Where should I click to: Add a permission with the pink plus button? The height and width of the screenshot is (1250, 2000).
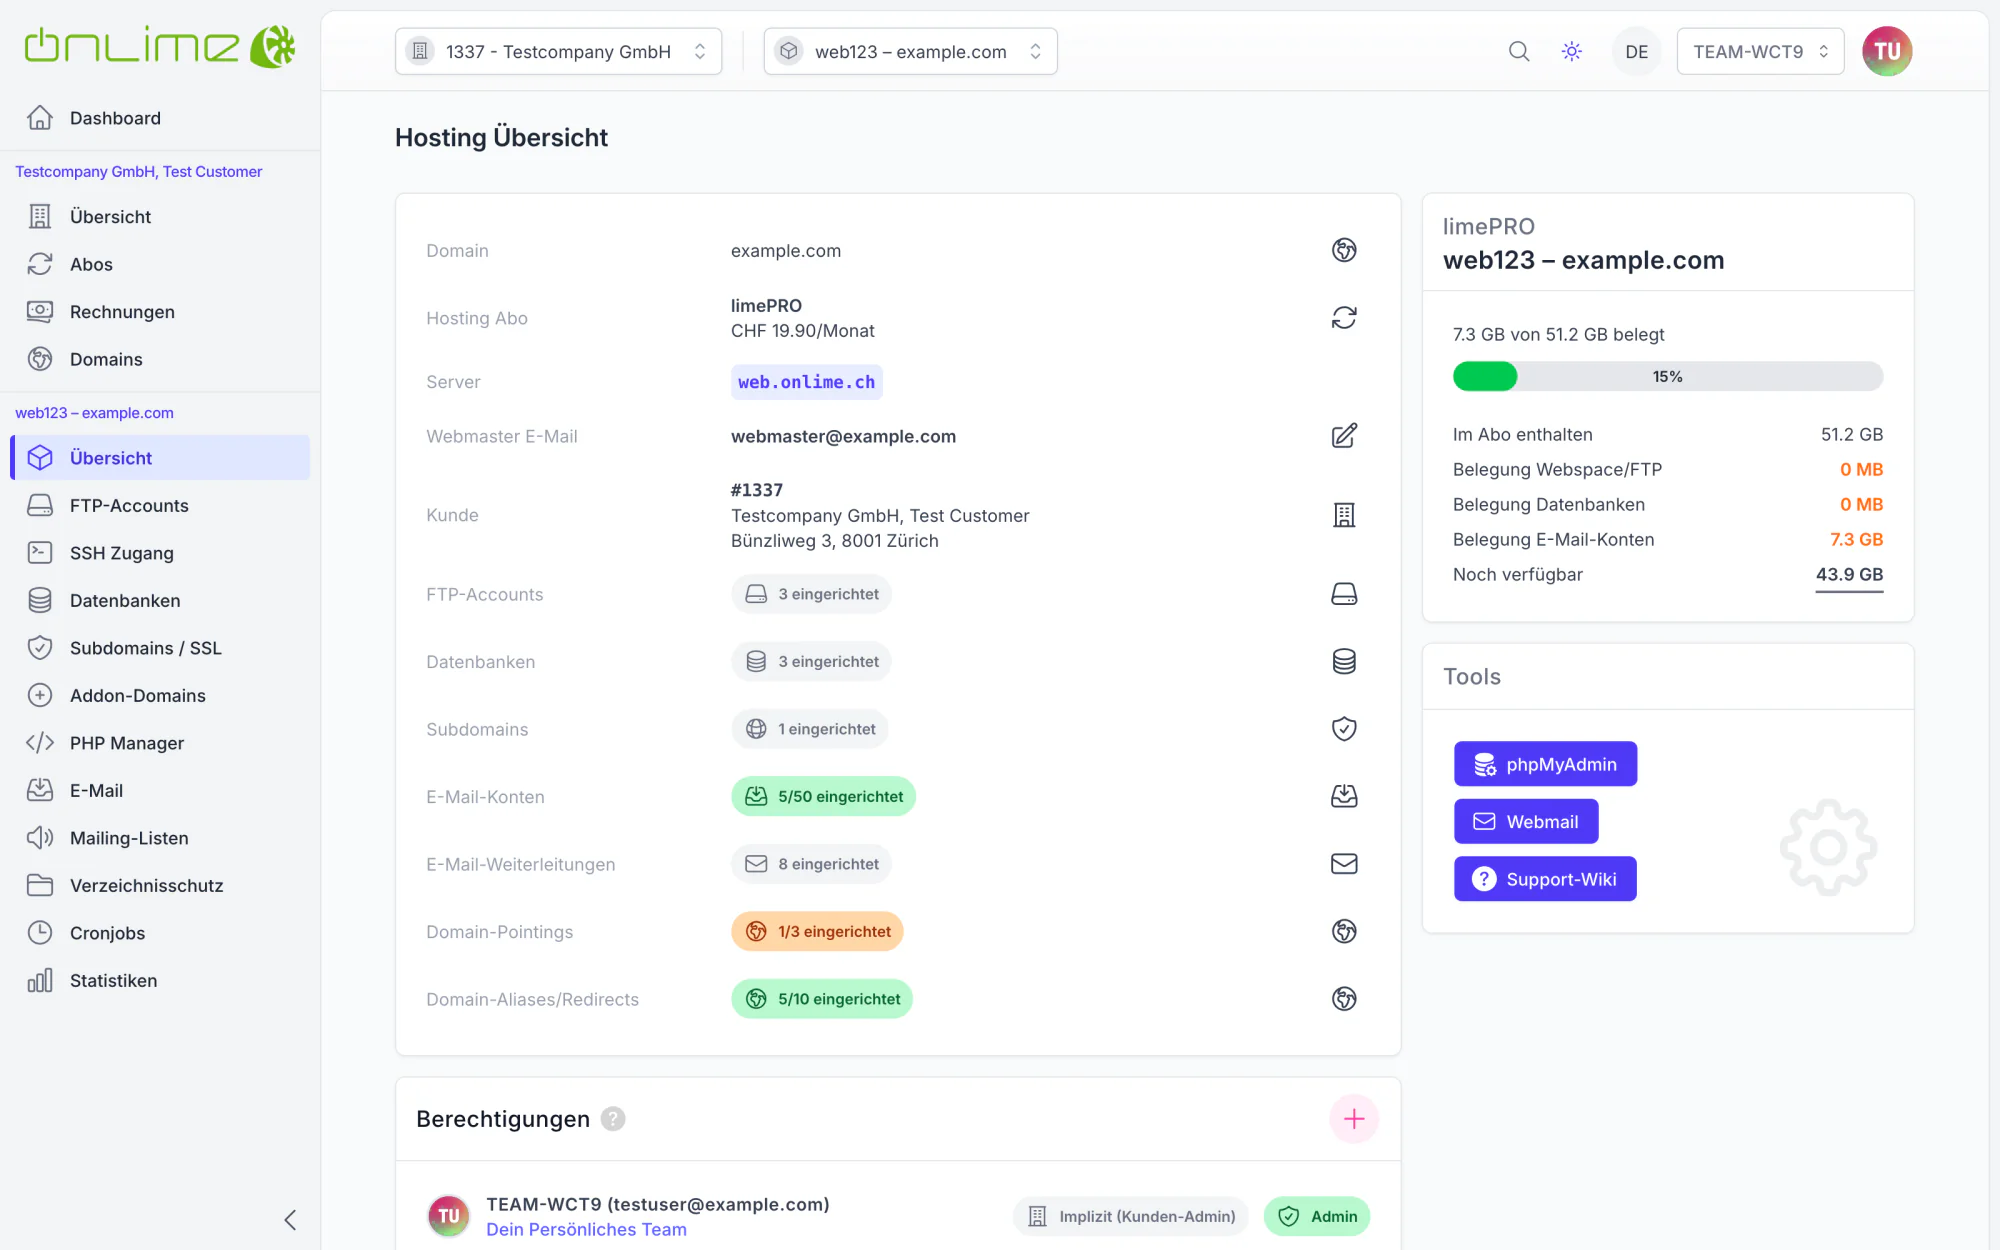pyautogui.click(x=1354, y=1118)
